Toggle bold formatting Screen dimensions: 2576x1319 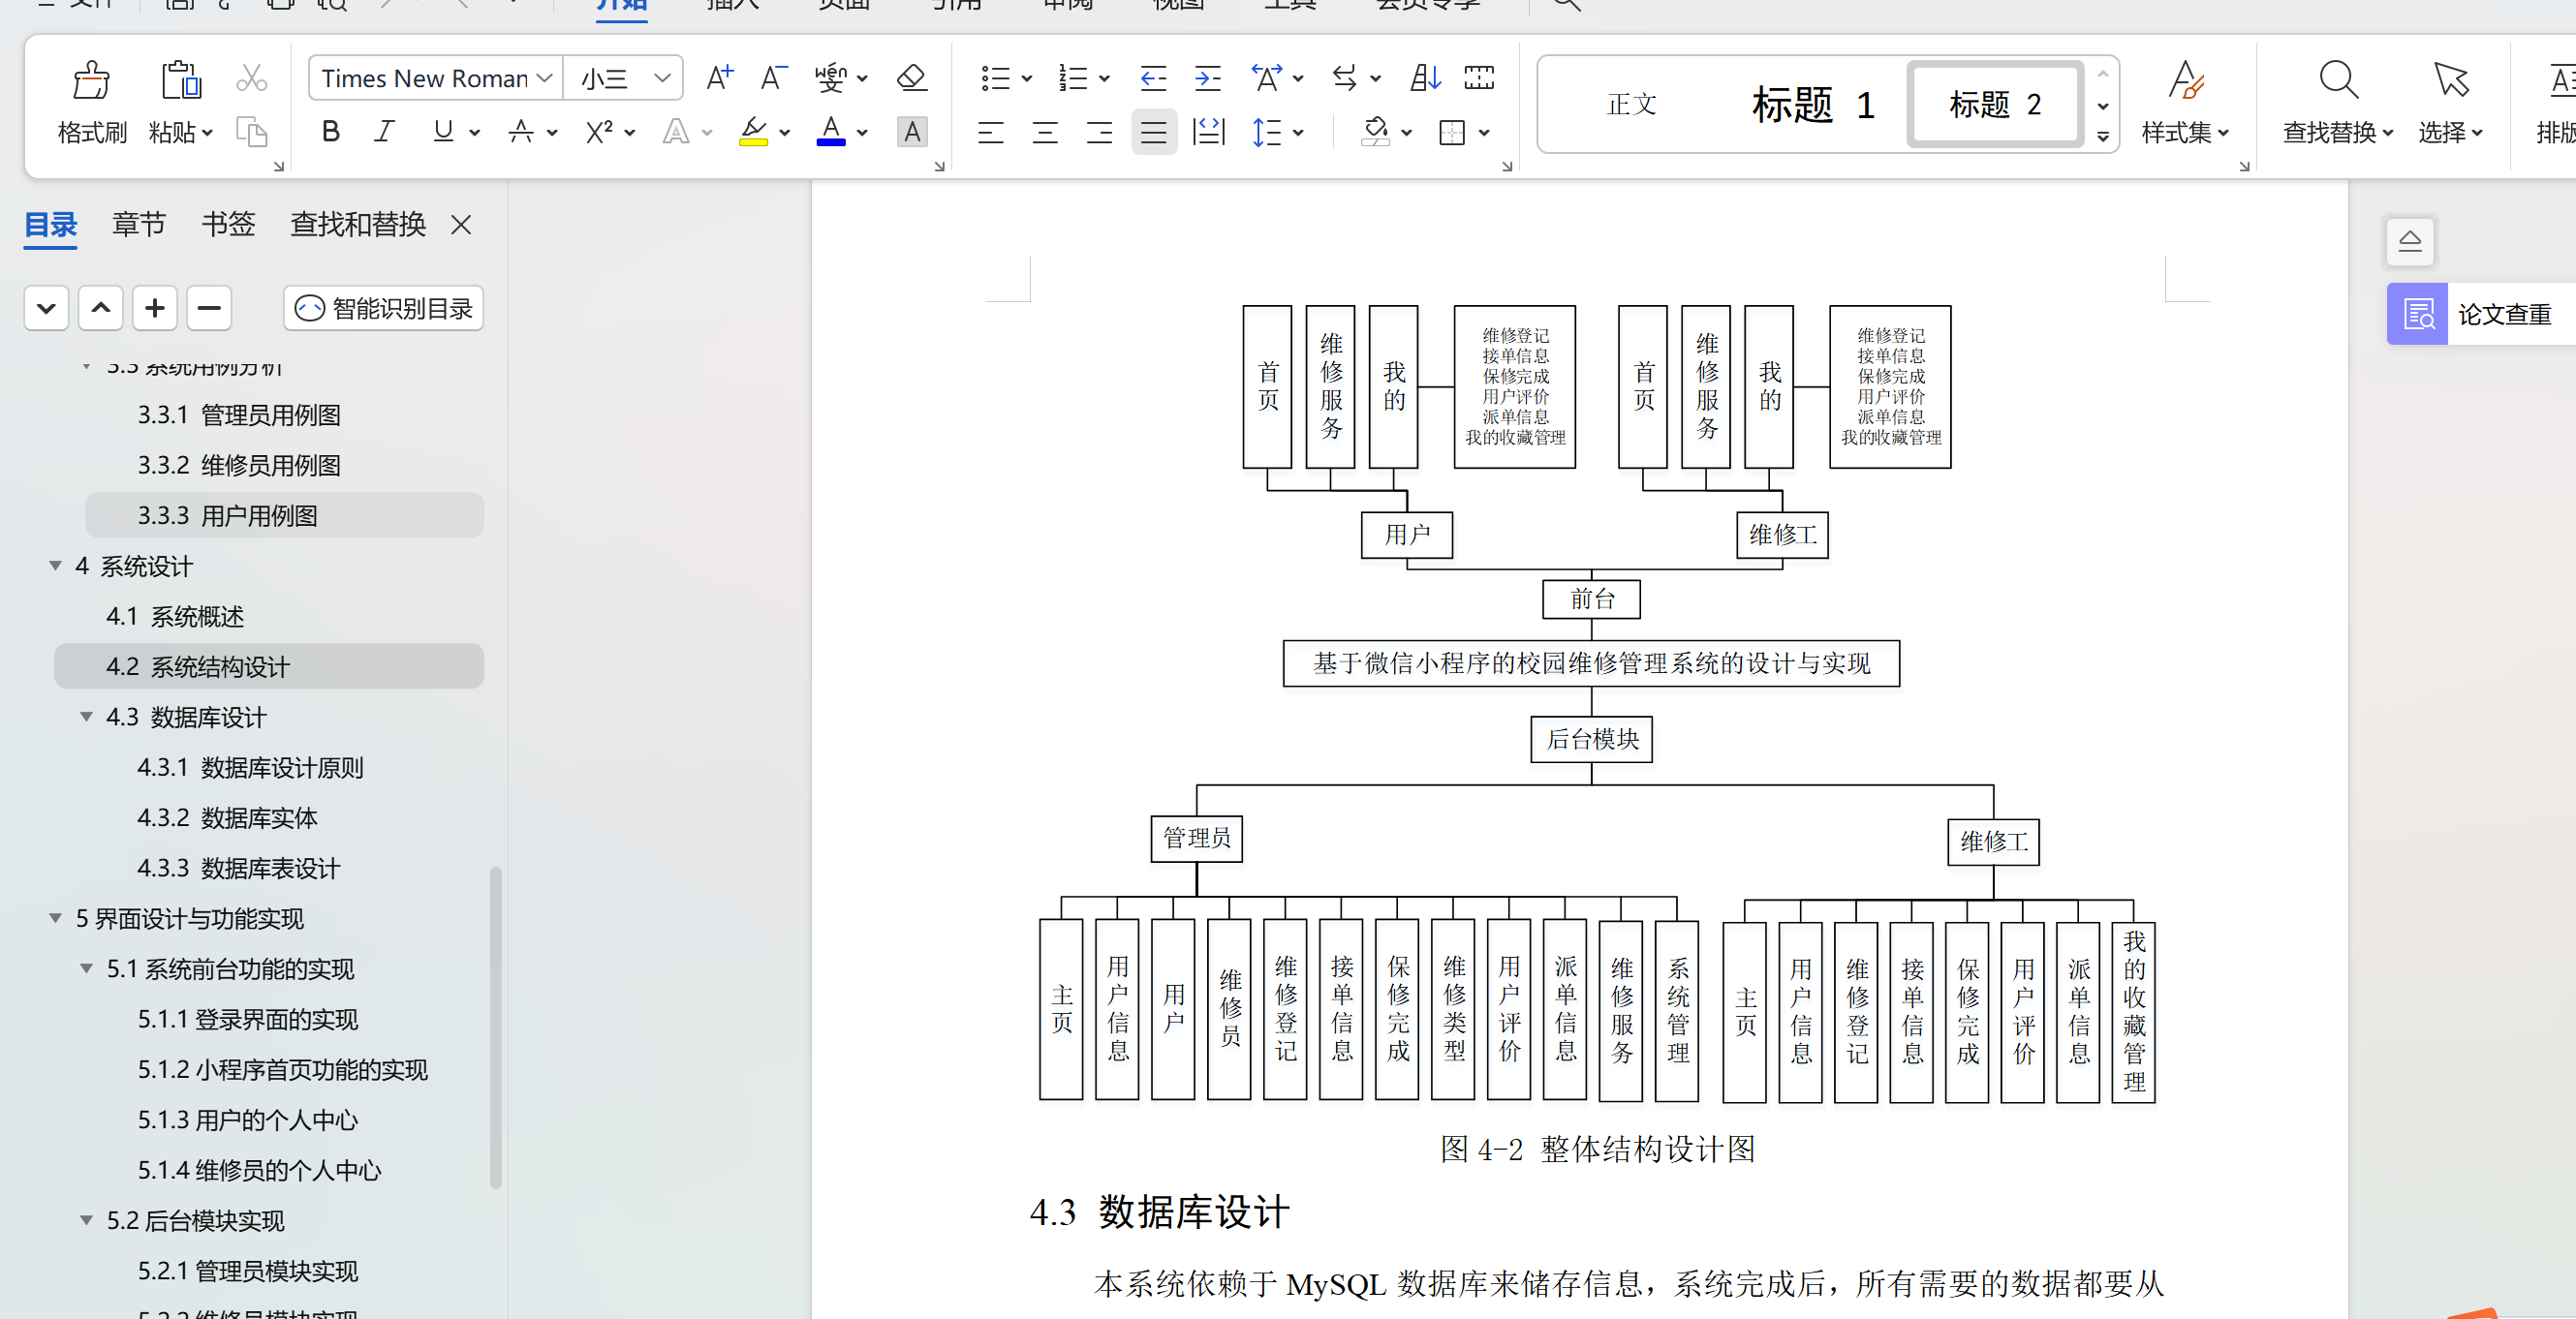(x=331, y=132)
